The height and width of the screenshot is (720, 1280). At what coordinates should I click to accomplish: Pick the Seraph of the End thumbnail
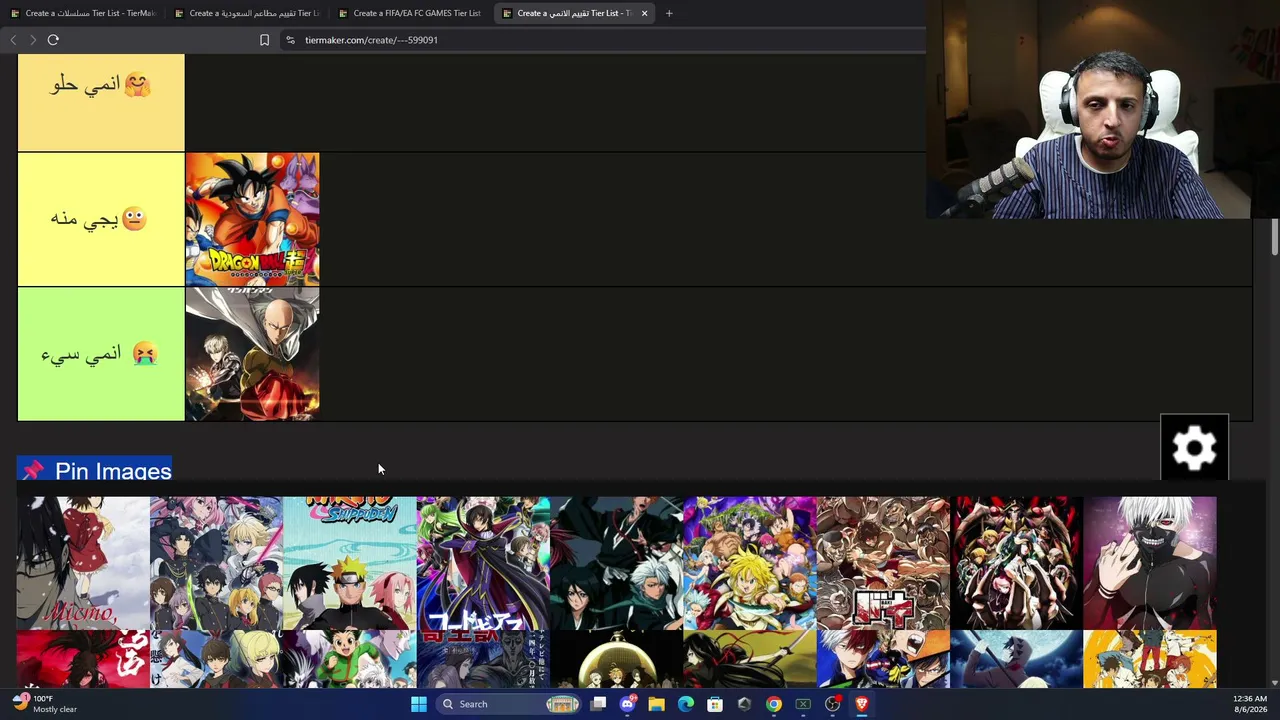click(216, 562)
